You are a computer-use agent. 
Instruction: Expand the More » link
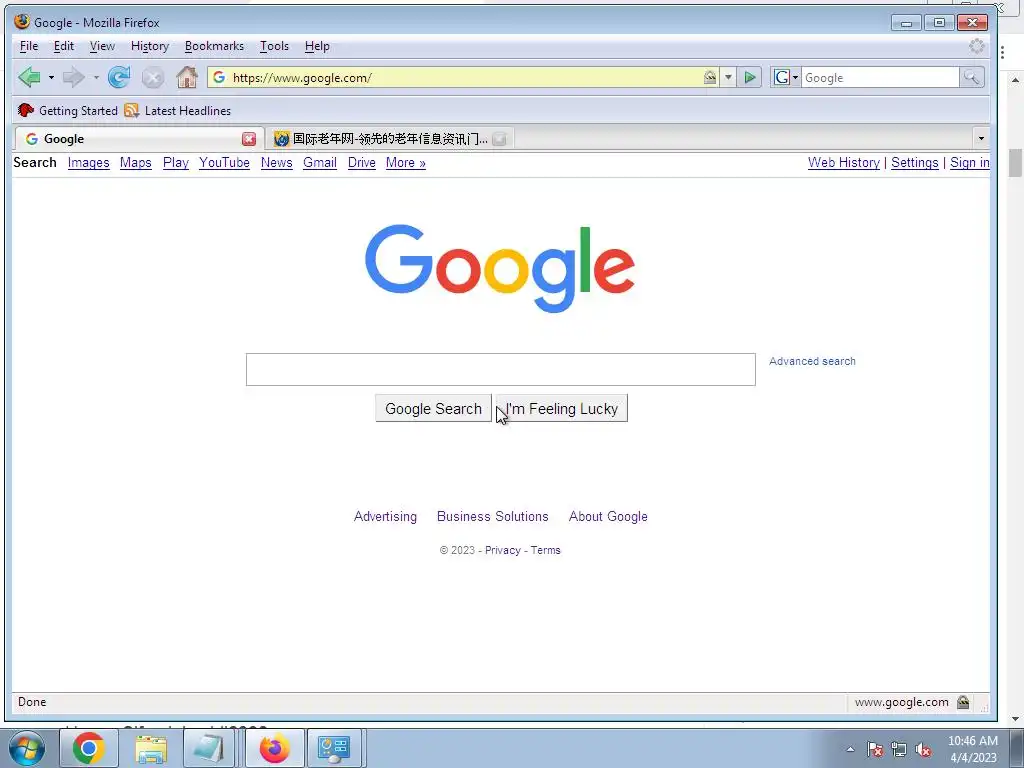coord(406,163)
